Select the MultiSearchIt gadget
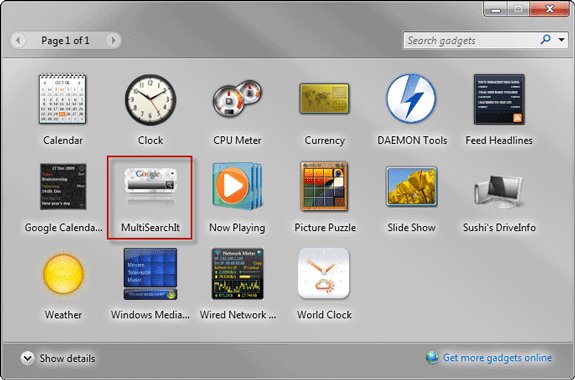Screen dimensions: 575x380 pyautogui.click(x=150, y=198)
